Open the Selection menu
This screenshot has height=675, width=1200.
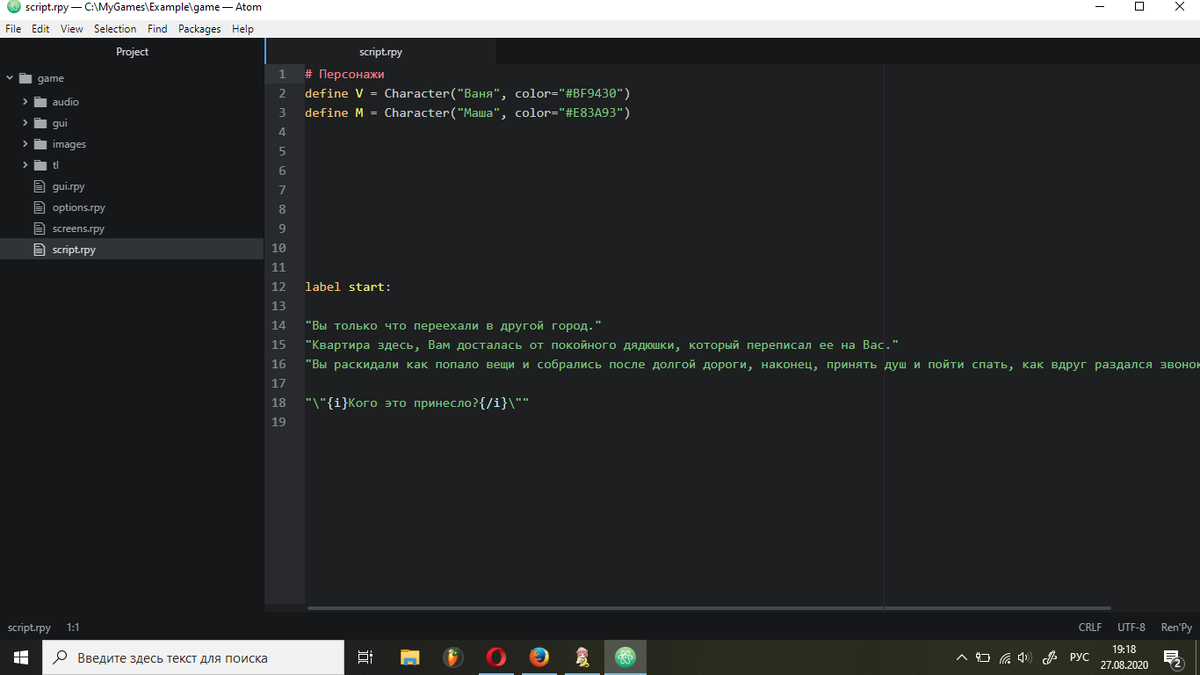click(115, 29)
